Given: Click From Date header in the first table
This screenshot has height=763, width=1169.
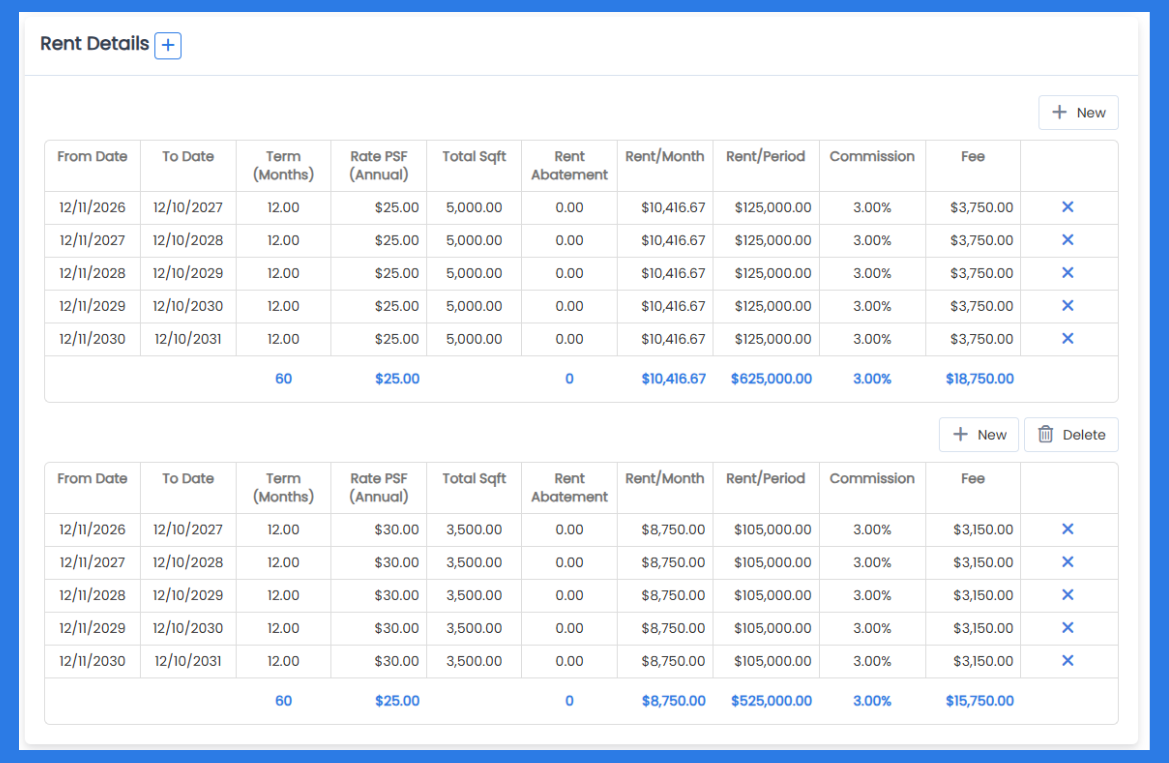Looking at the screenshot, I should (x=92, y=157).
